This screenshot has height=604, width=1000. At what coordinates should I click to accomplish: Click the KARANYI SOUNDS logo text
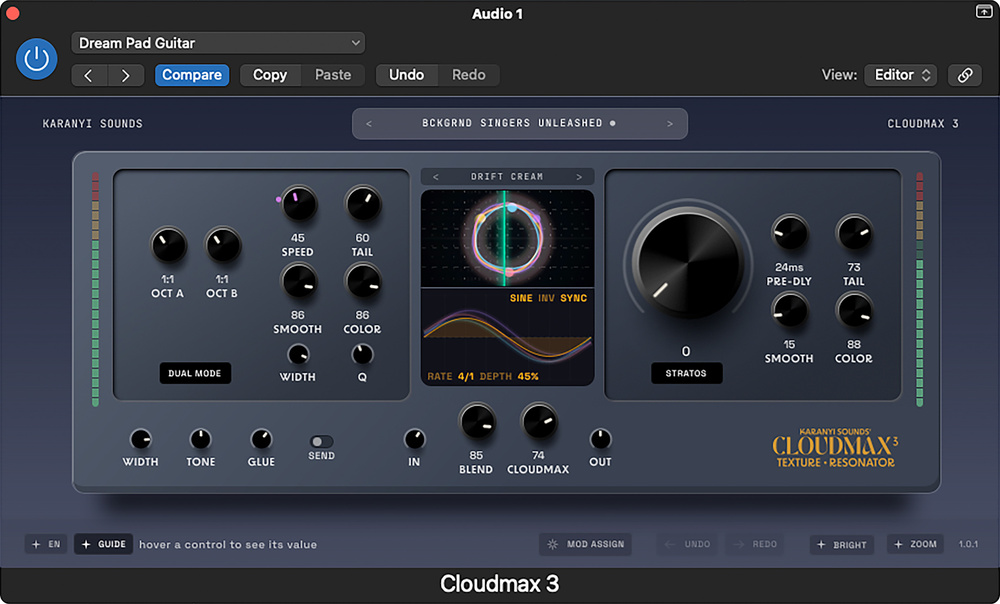pos(92,124)
